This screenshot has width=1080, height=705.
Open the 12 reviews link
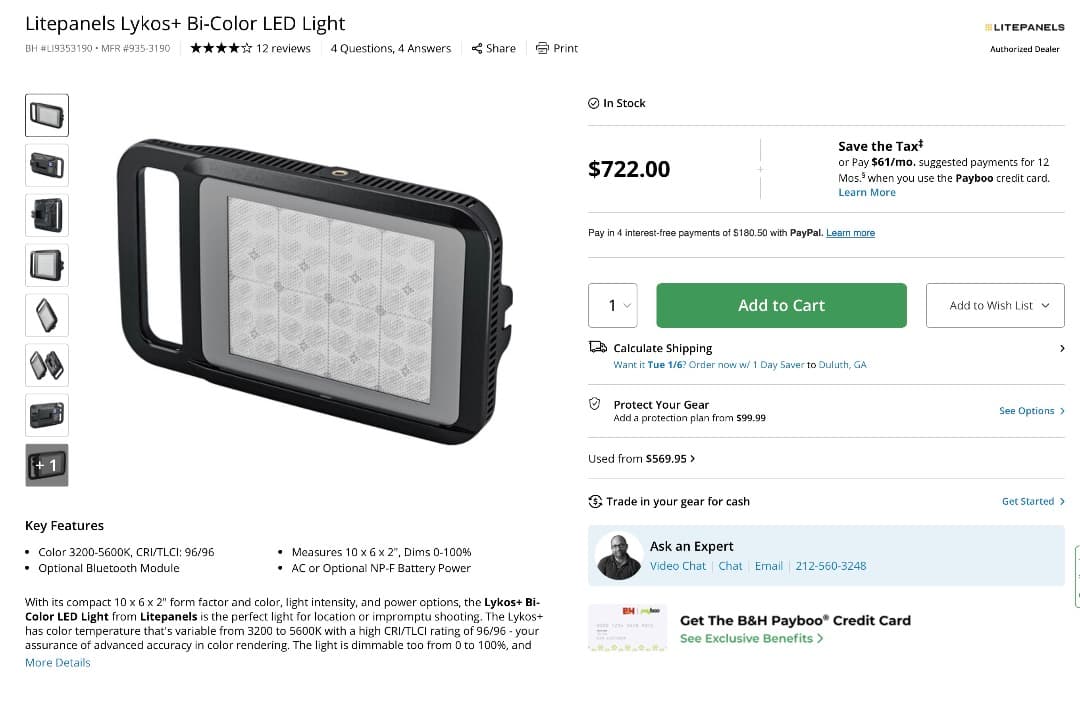284,48
